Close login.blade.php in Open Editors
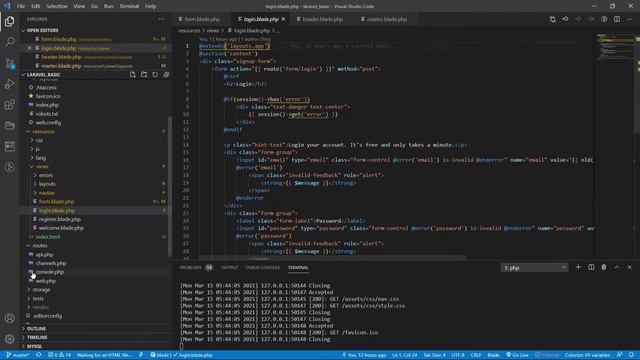 click(x=29, y=48)
